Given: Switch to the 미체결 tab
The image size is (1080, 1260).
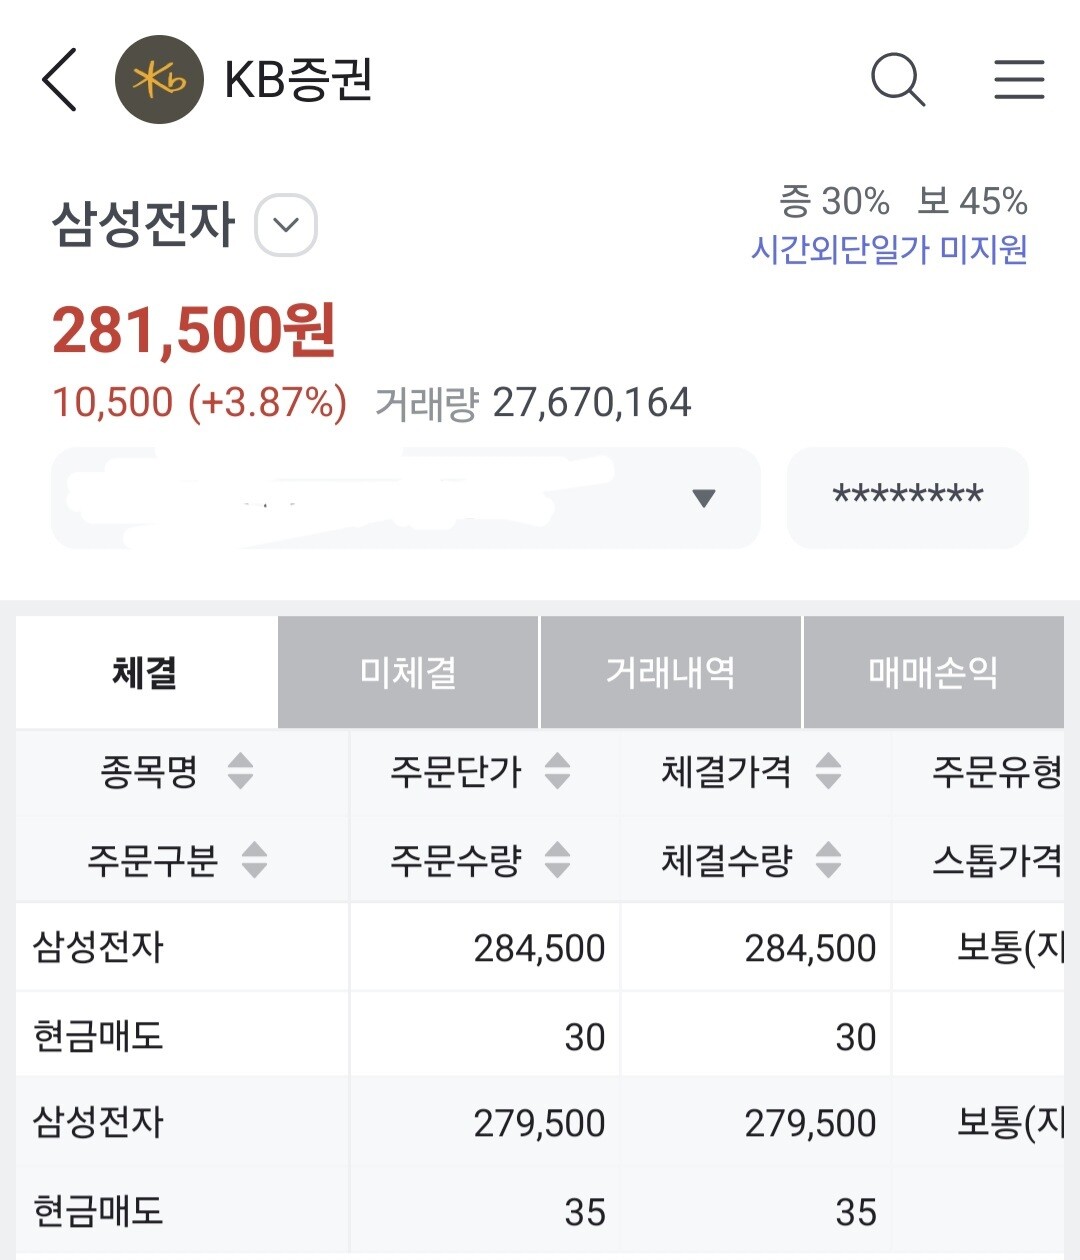Looking at the screenshot, I should point(408,672).
